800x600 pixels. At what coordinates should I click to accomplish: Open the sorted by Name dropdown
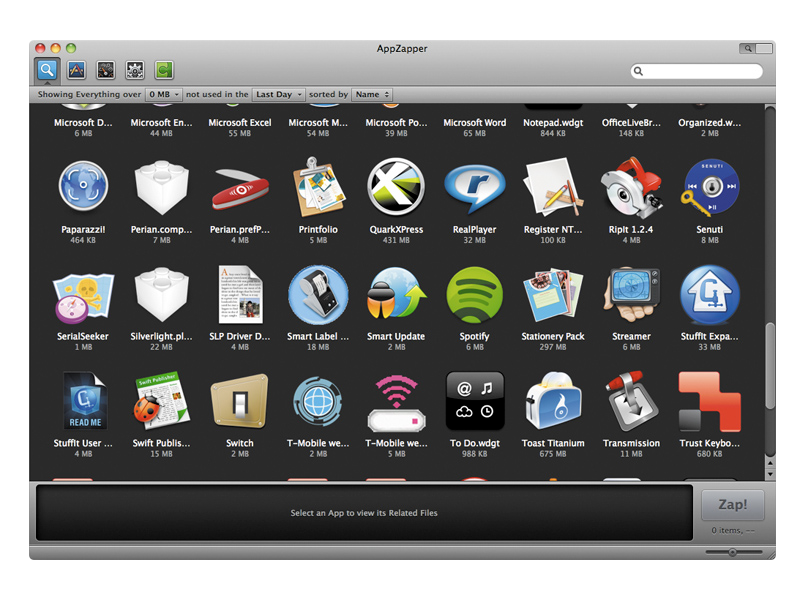[372, 94]
